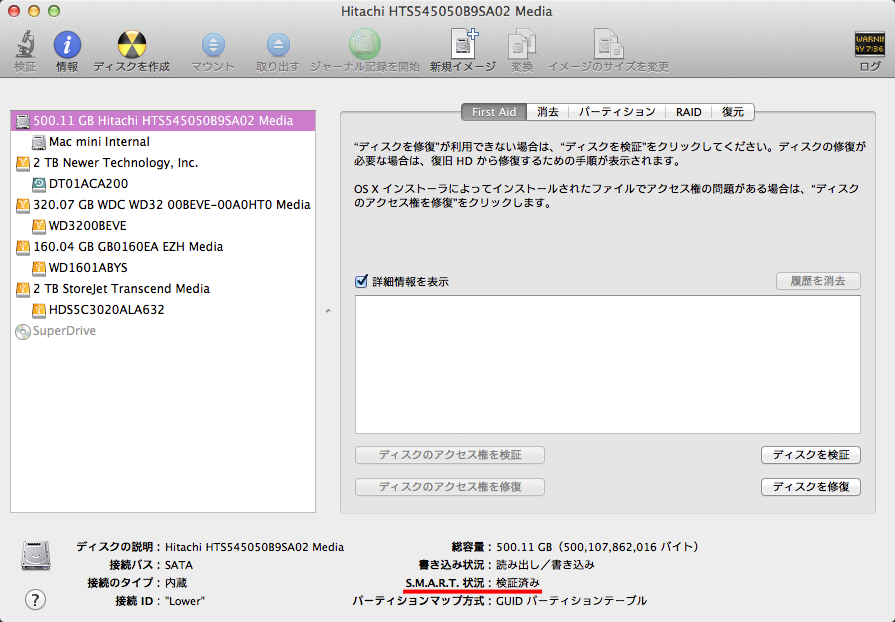The width and height of the screenshot is (895, 622).
Task: Click the マウント toolbar icon
Action: click(x=212, y=45)
